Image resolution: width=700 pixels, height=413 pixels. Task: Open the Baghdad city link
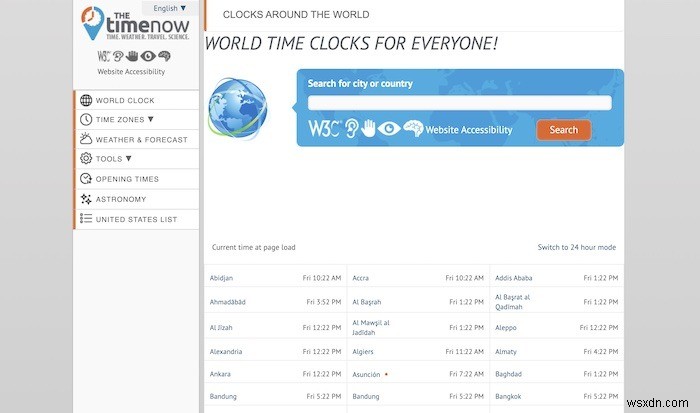click(508, 374)
